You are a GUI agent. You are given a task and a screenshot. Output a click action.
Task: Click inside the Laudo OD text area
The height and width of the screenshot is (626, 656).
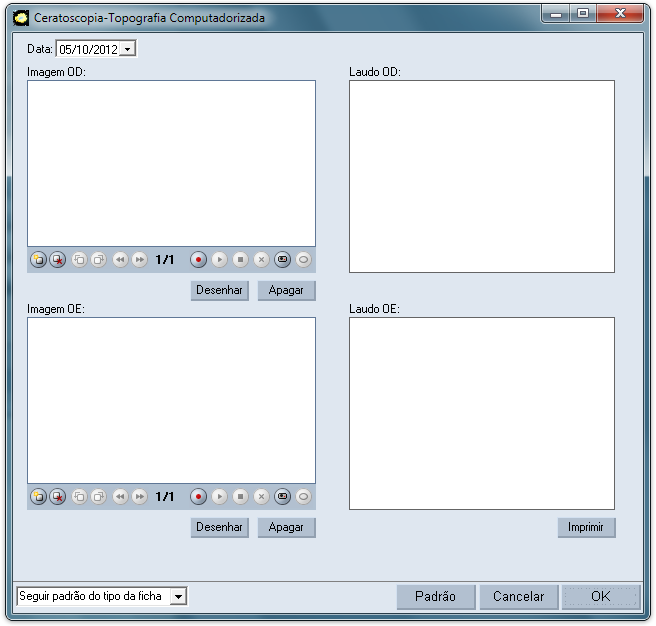click(x=482, y=177)
